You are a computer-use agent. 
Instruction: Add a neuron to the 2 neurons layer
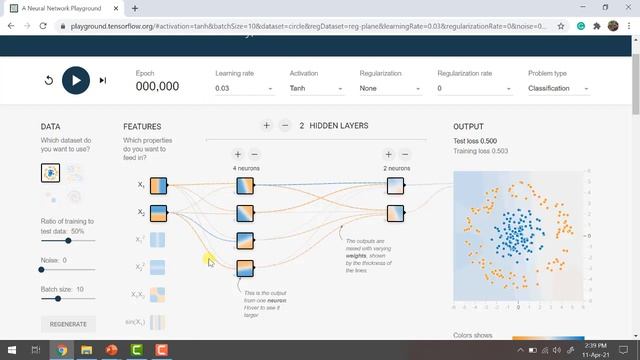[389, 154]
